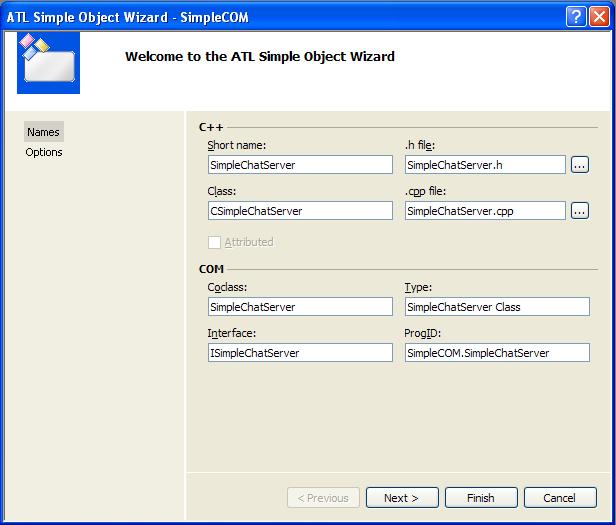Click the 'Welcome to the ATL Simple Object Wizard' heading
616x525 pixels.
260,57
